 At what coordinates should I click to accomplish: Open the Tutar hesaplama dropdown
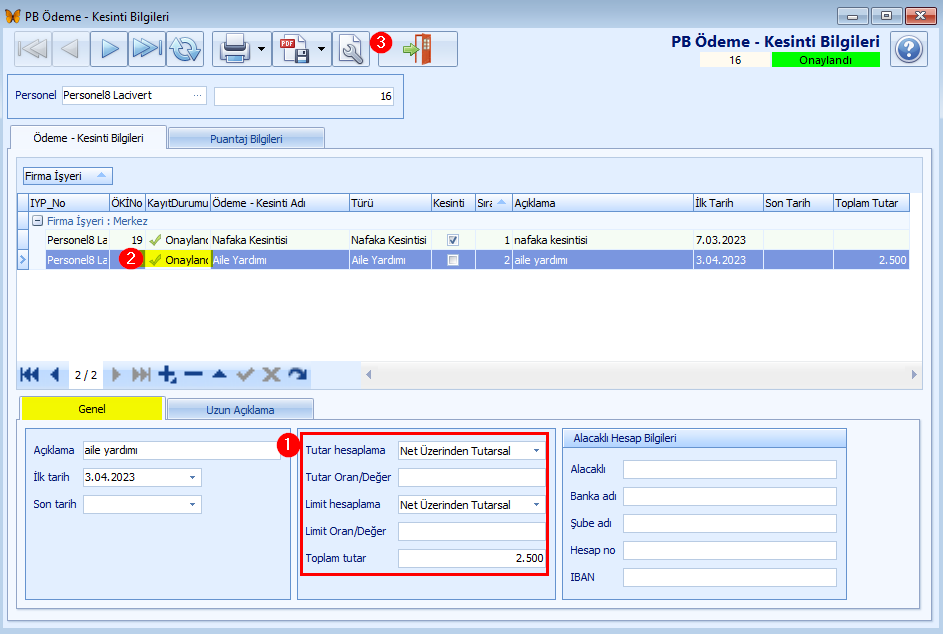[x=536, y=451]
